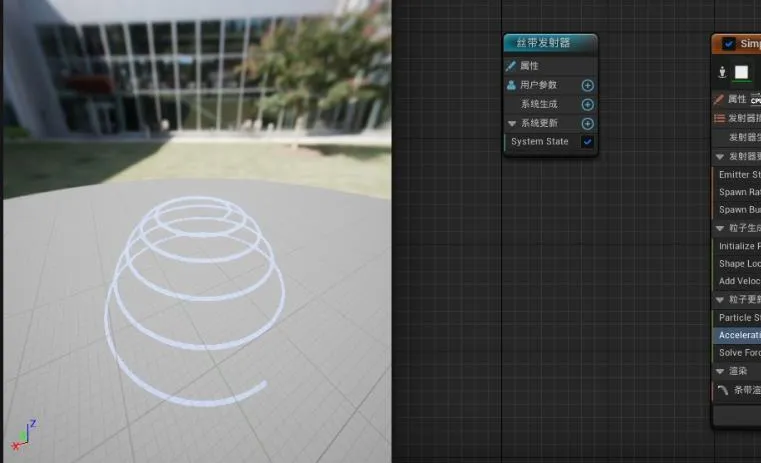761x463 pixels.
Task: Select the System State module
Action: (x=550, y=142)
